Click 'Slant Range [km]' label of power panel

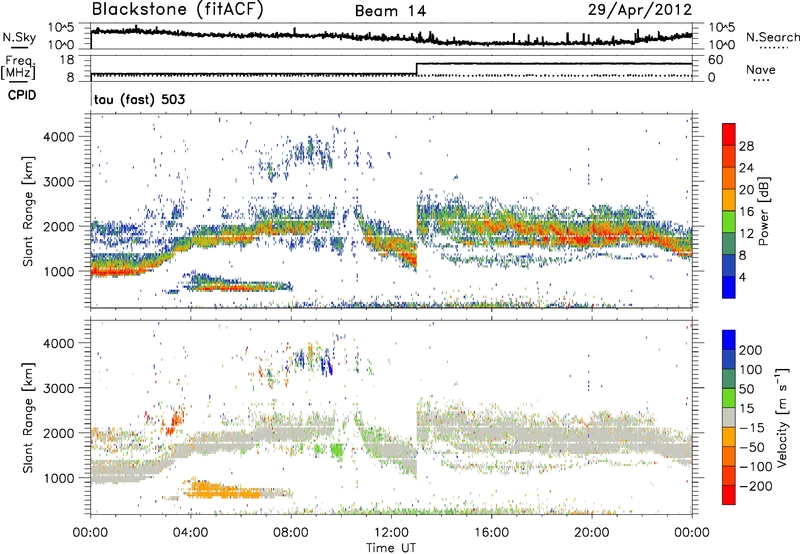[28, 211]
